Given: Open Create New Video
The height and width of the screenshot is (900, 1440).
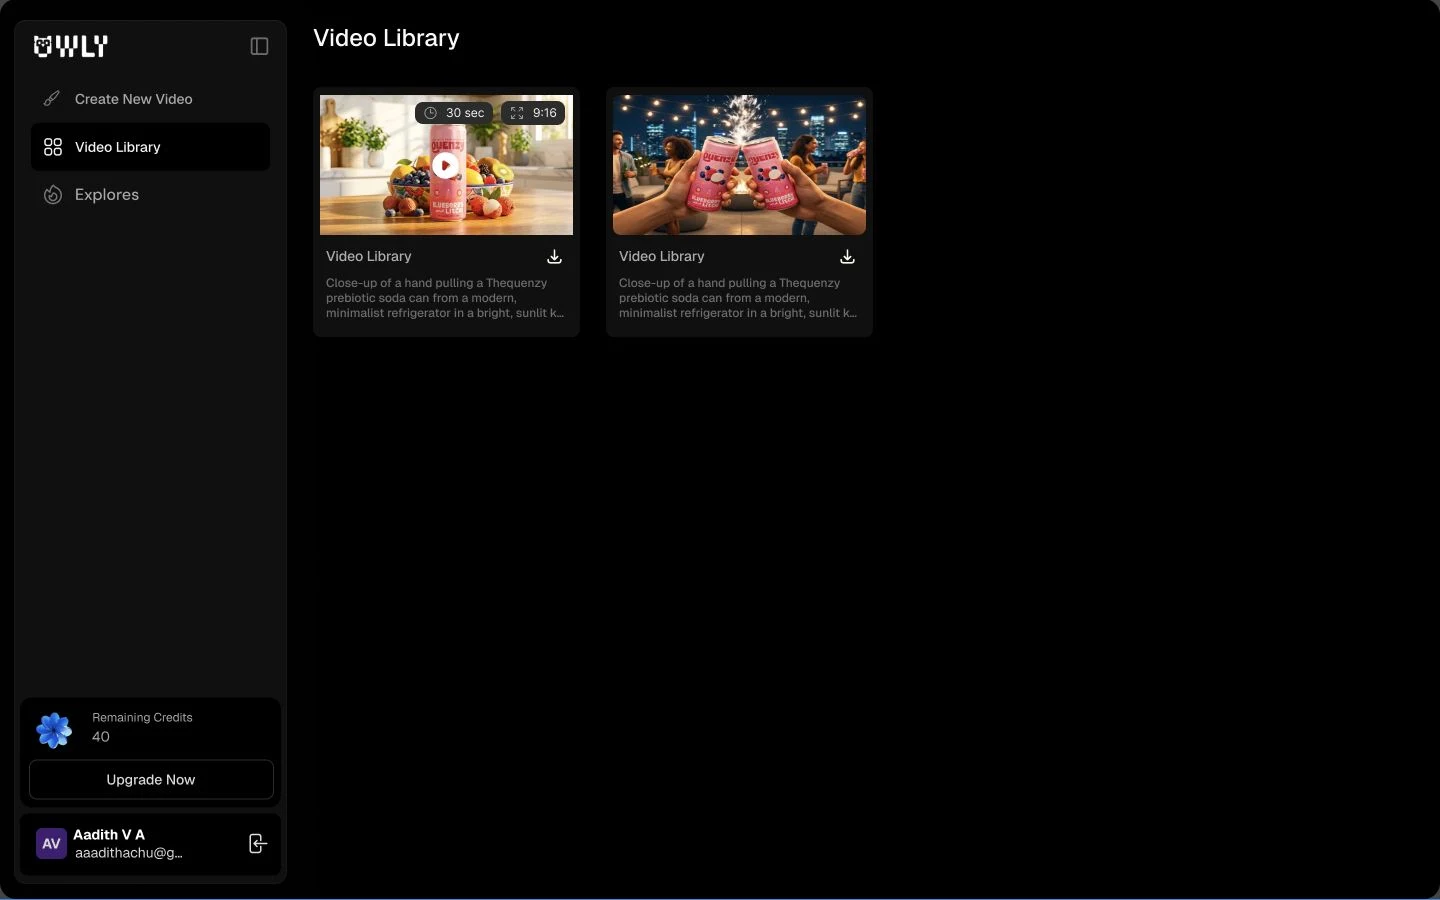Looking at the screenshot, I should 150,99.
